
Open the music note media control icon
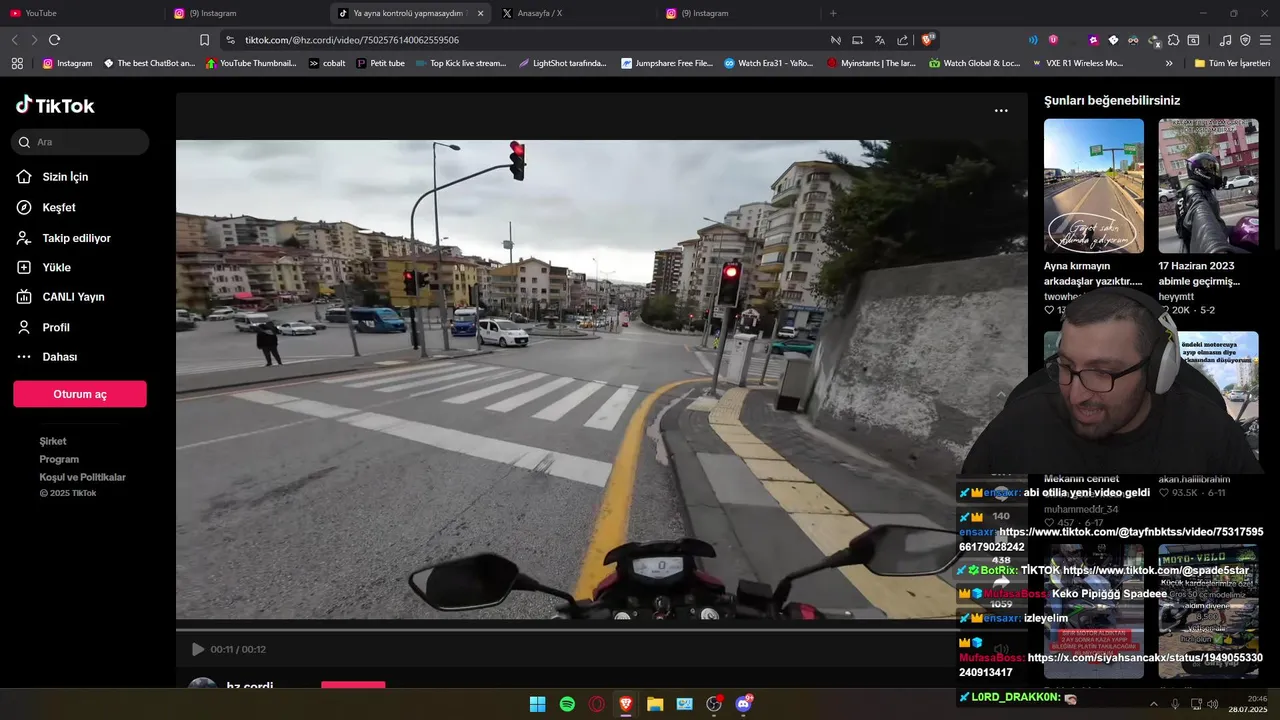click(1225, 40)
